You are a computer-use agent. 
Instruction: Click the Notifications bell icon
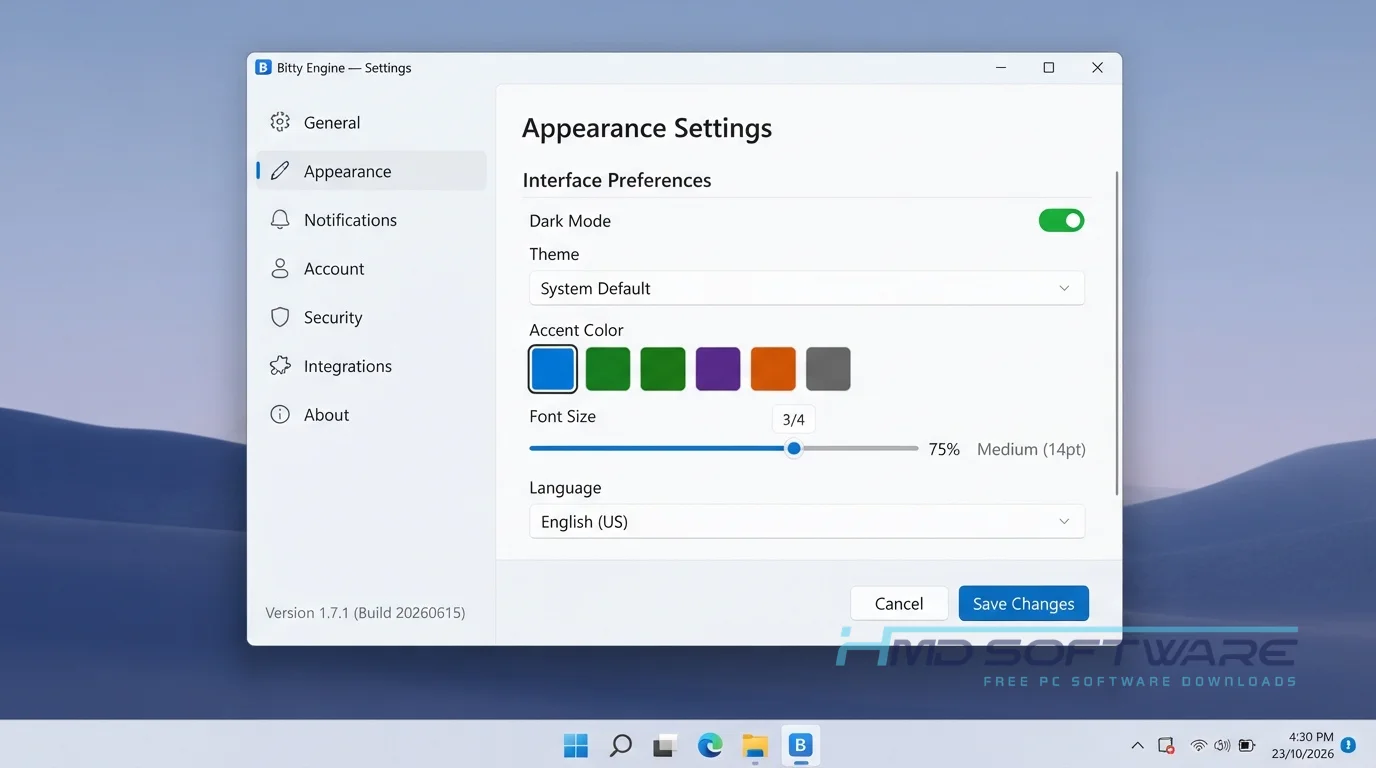[280, 220]
